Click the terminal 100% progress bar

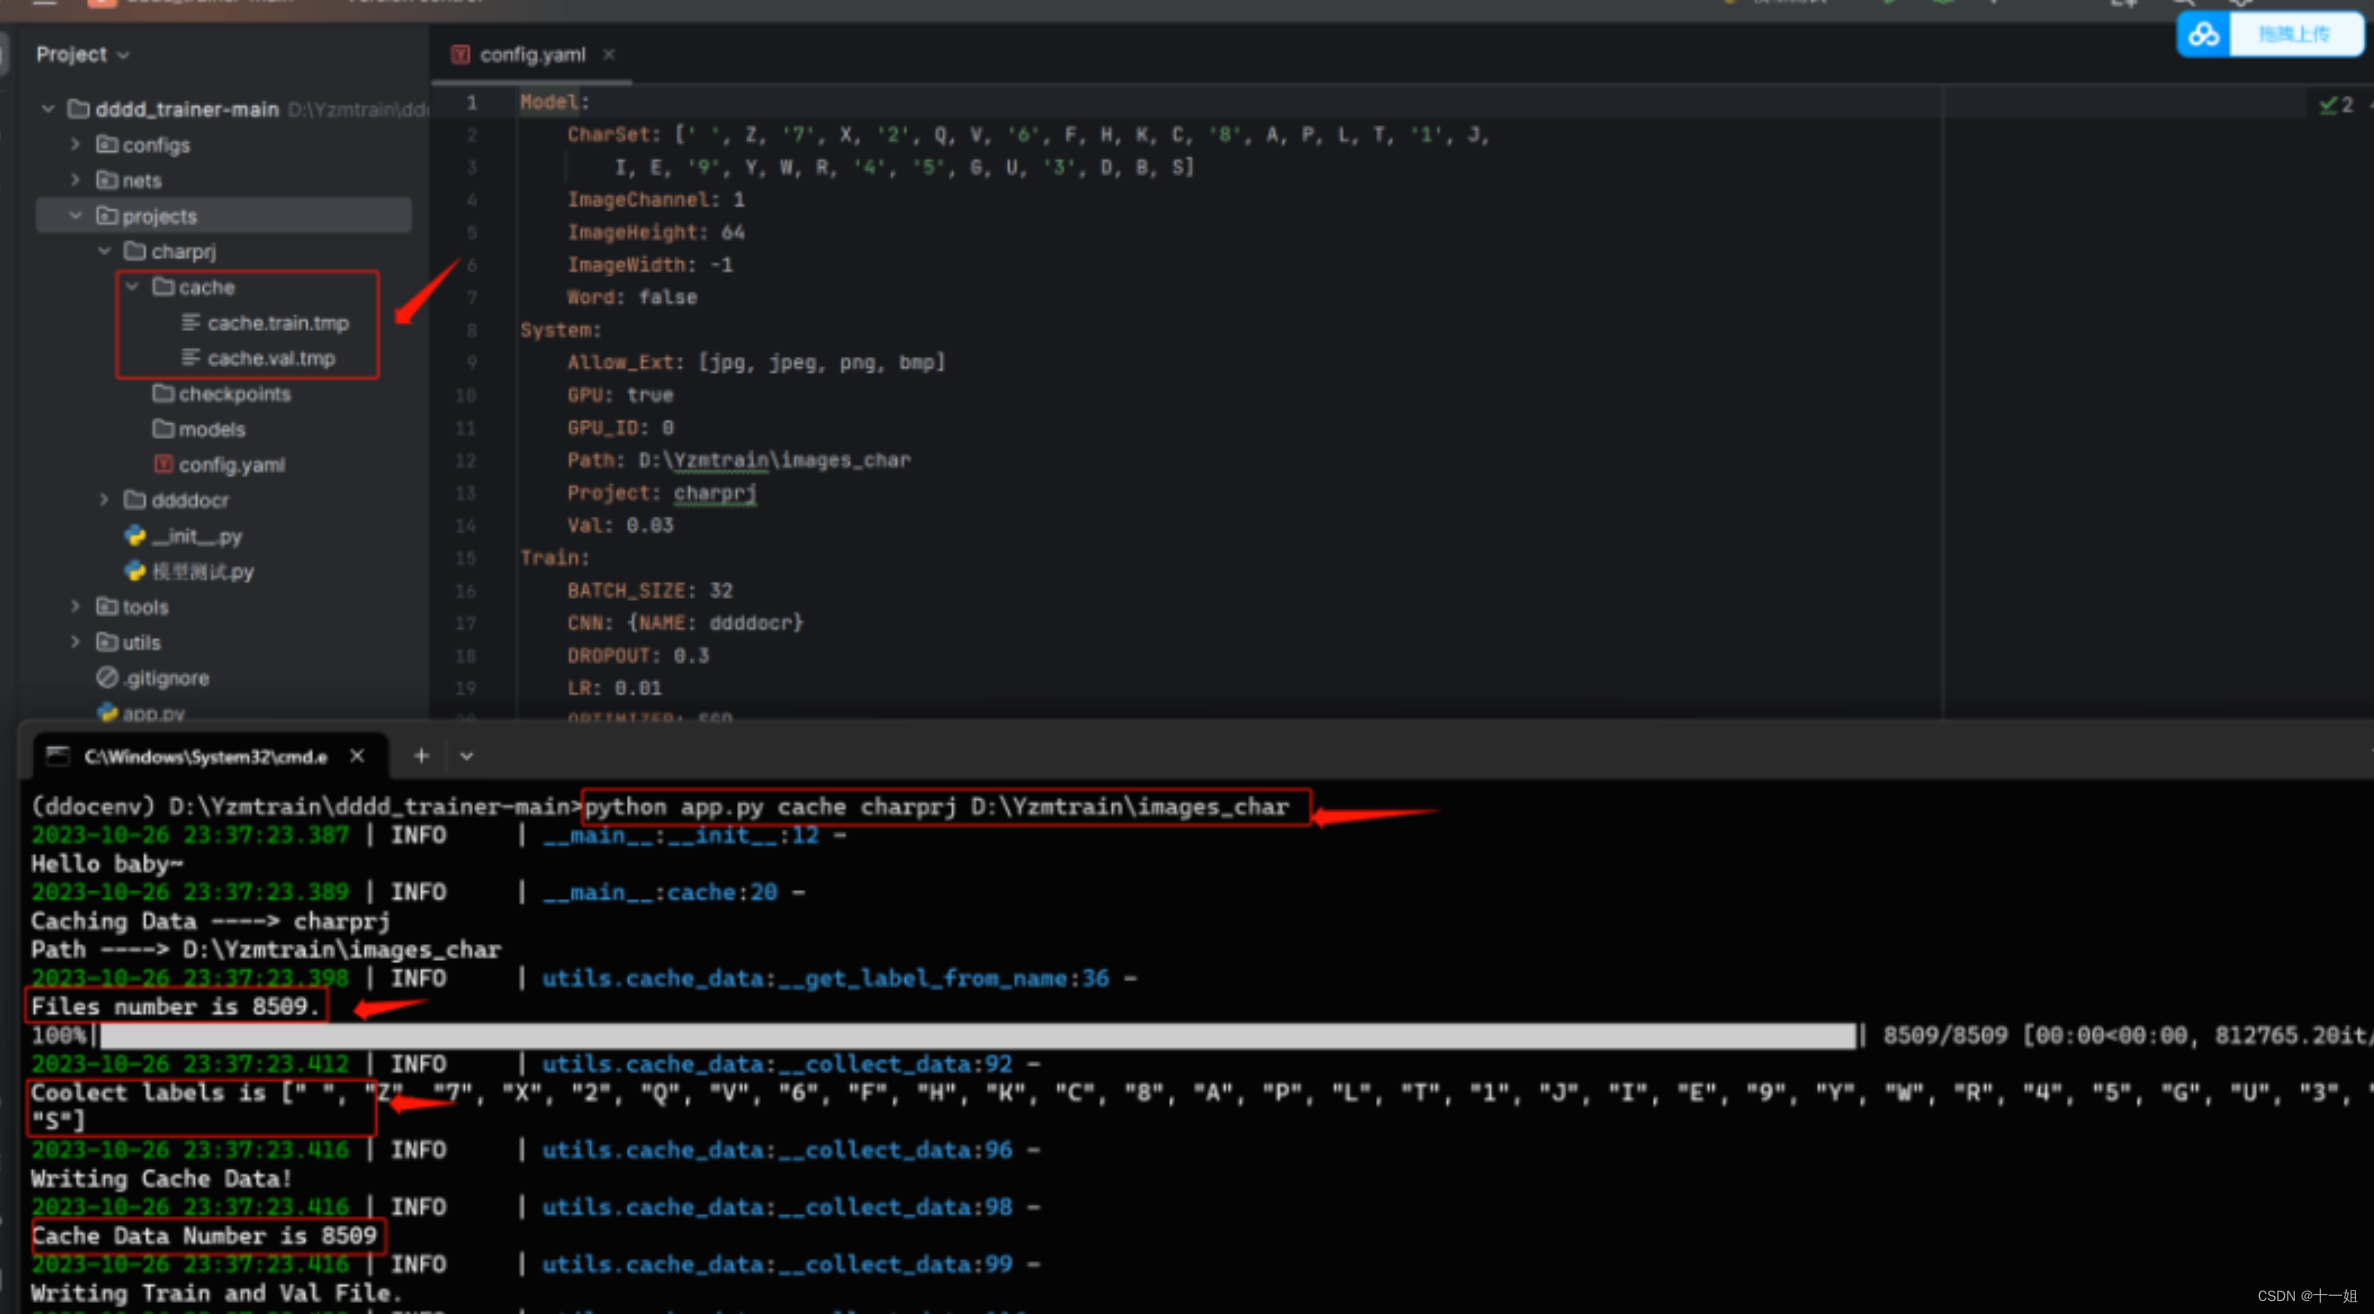point(977,1035)
